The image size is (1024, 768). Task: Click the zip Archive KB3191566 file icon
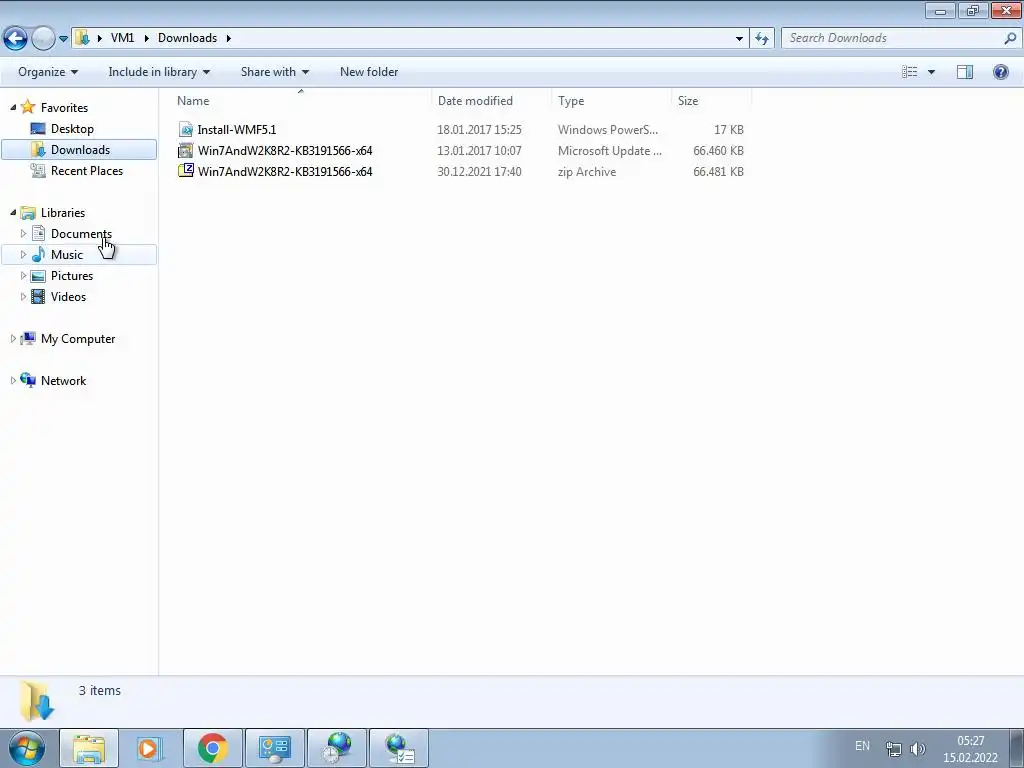click(x=185, y=171)
